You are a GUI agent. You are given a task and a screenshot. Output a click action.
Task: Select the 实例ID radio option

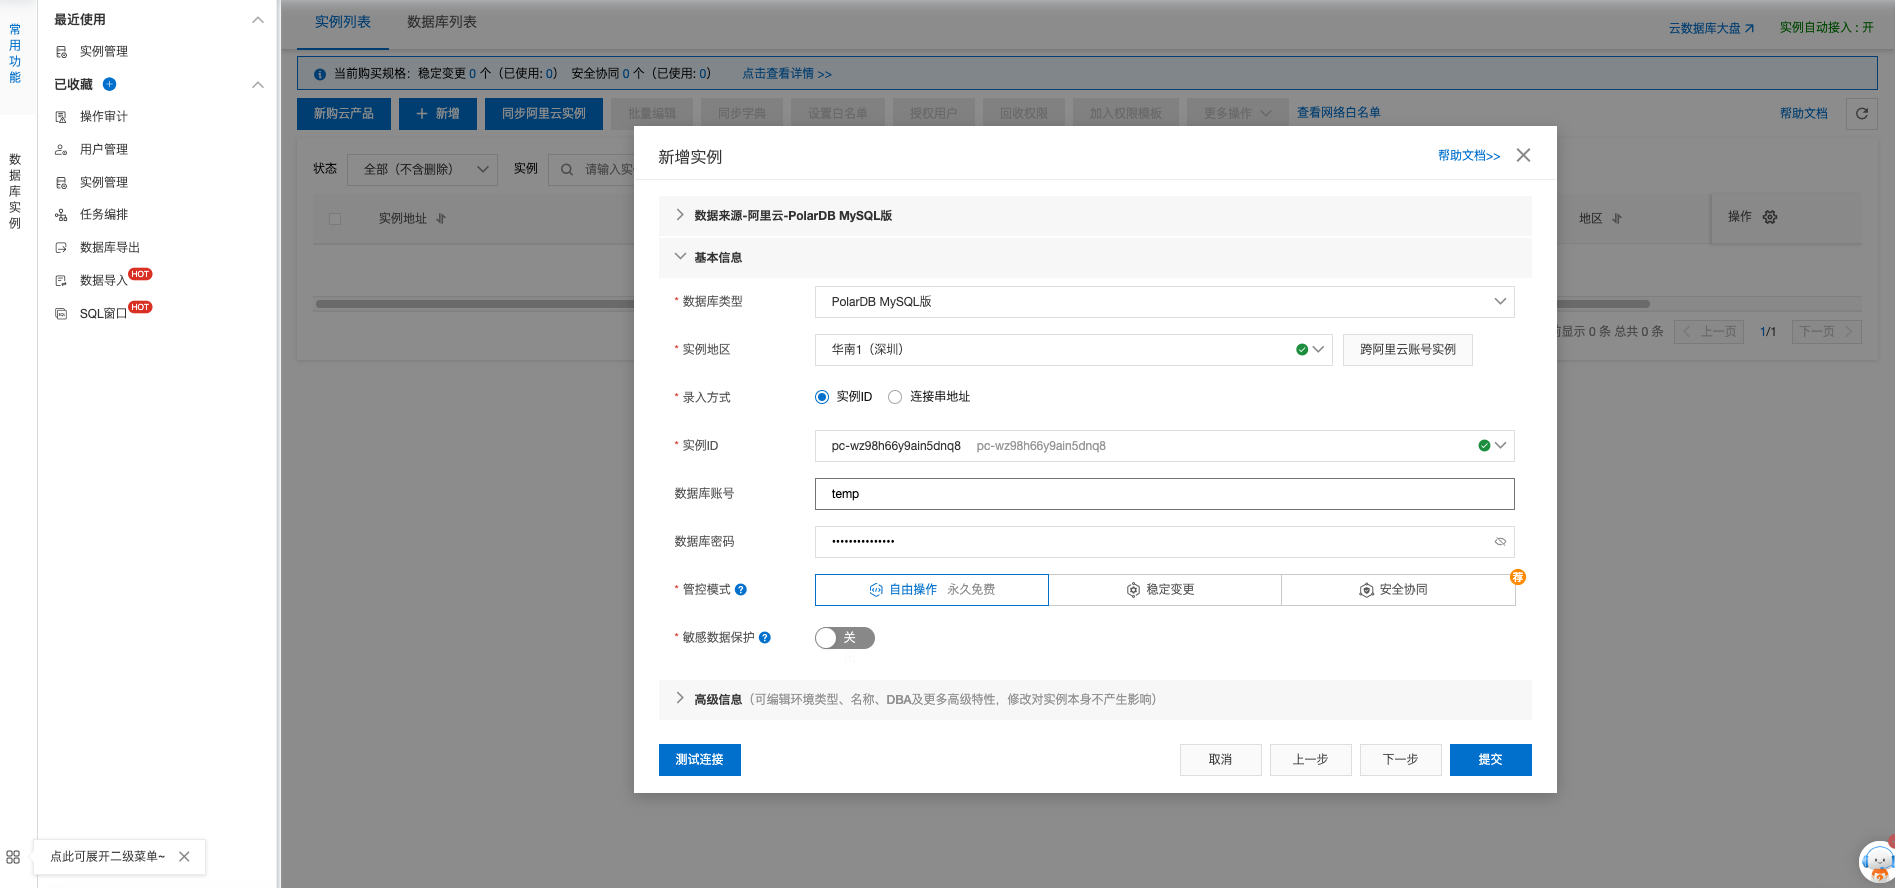click(822, 397)
